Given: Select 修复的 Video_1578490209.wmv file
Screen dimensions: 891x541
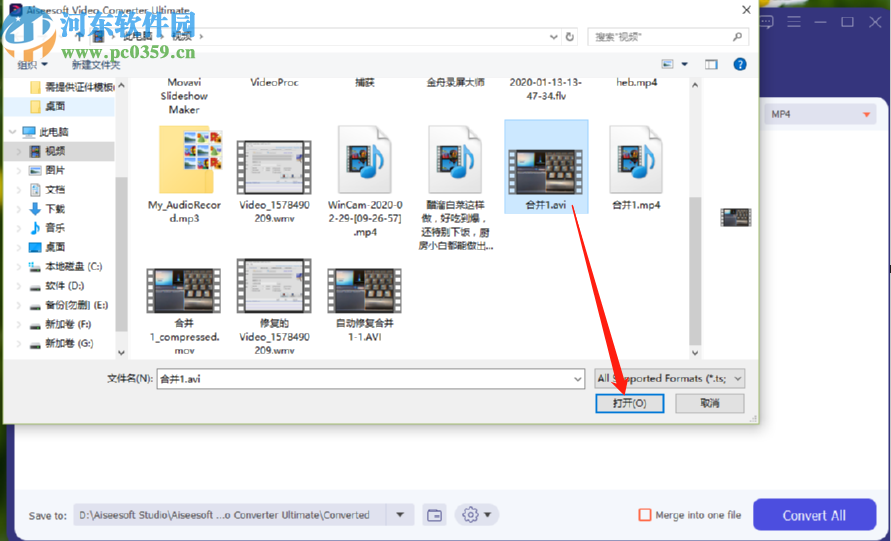Looking at the screenshot, I should point(274,307).
